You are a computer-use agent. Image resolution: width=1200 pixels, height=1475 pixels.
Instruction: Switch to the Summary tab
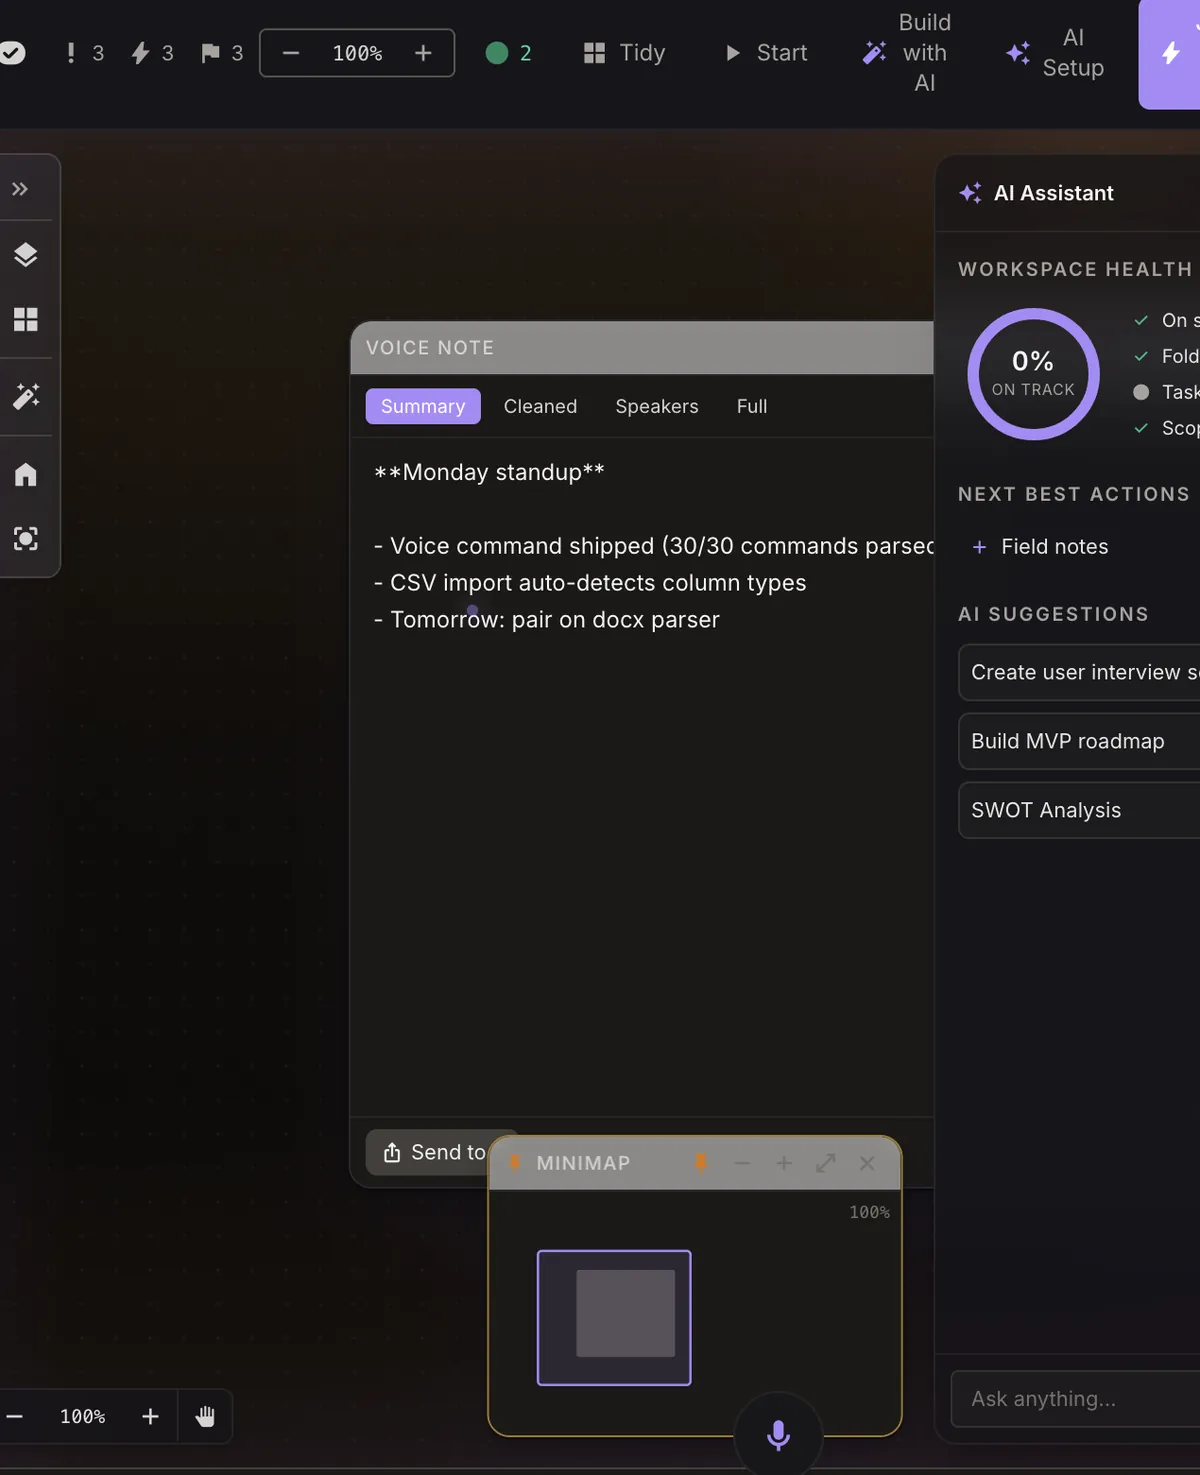coord(423,406)
